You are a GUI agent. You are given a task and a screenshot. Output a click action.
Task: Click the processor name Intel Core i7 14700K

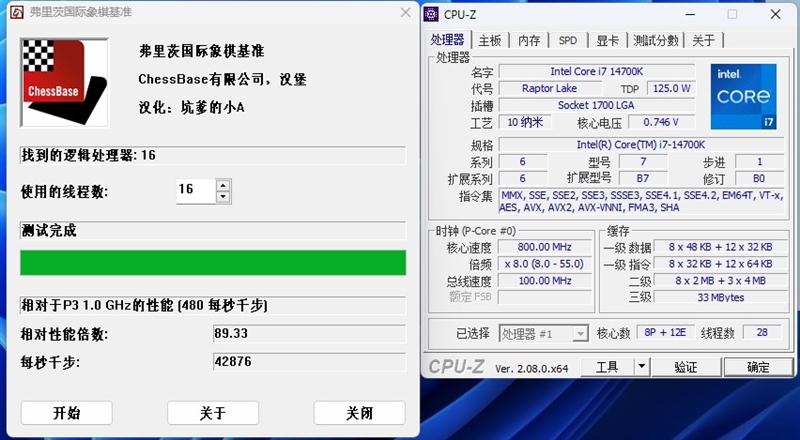click(596, 71)
